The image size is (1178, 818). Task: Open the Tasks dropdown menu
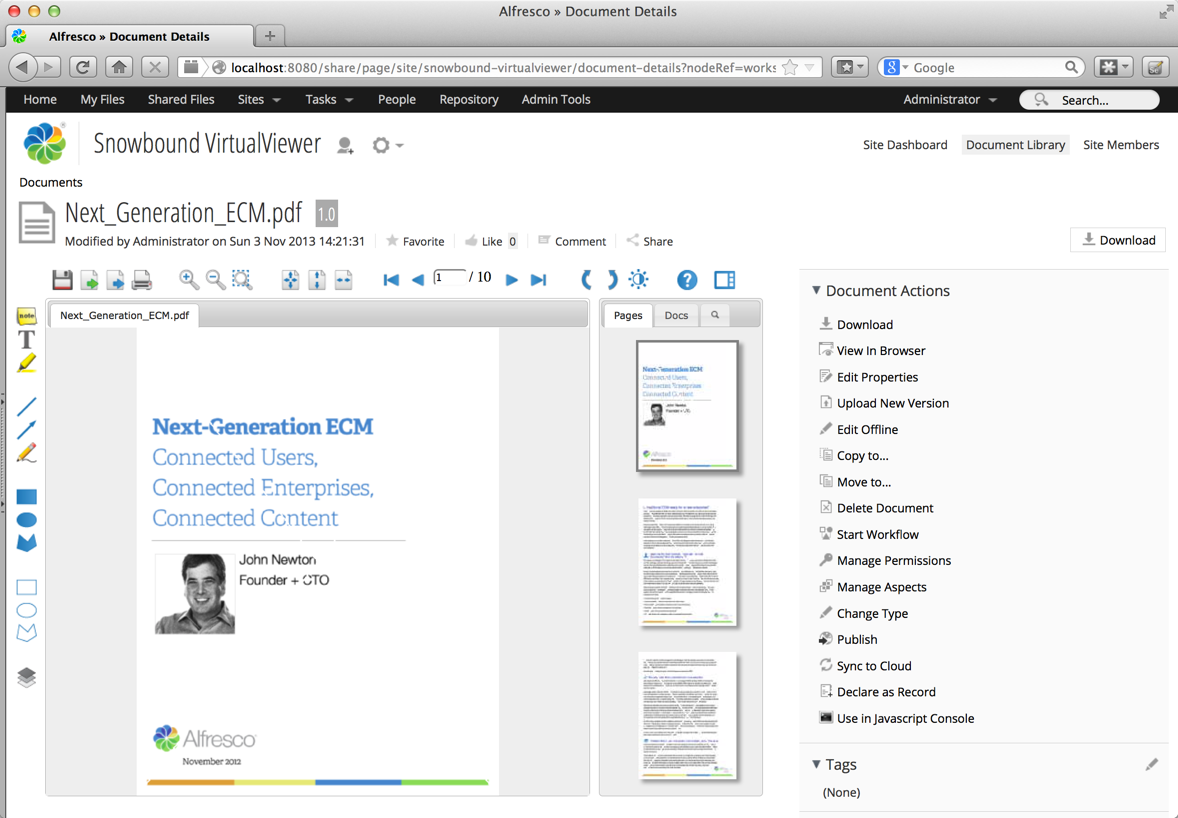(x=329, y=99)
